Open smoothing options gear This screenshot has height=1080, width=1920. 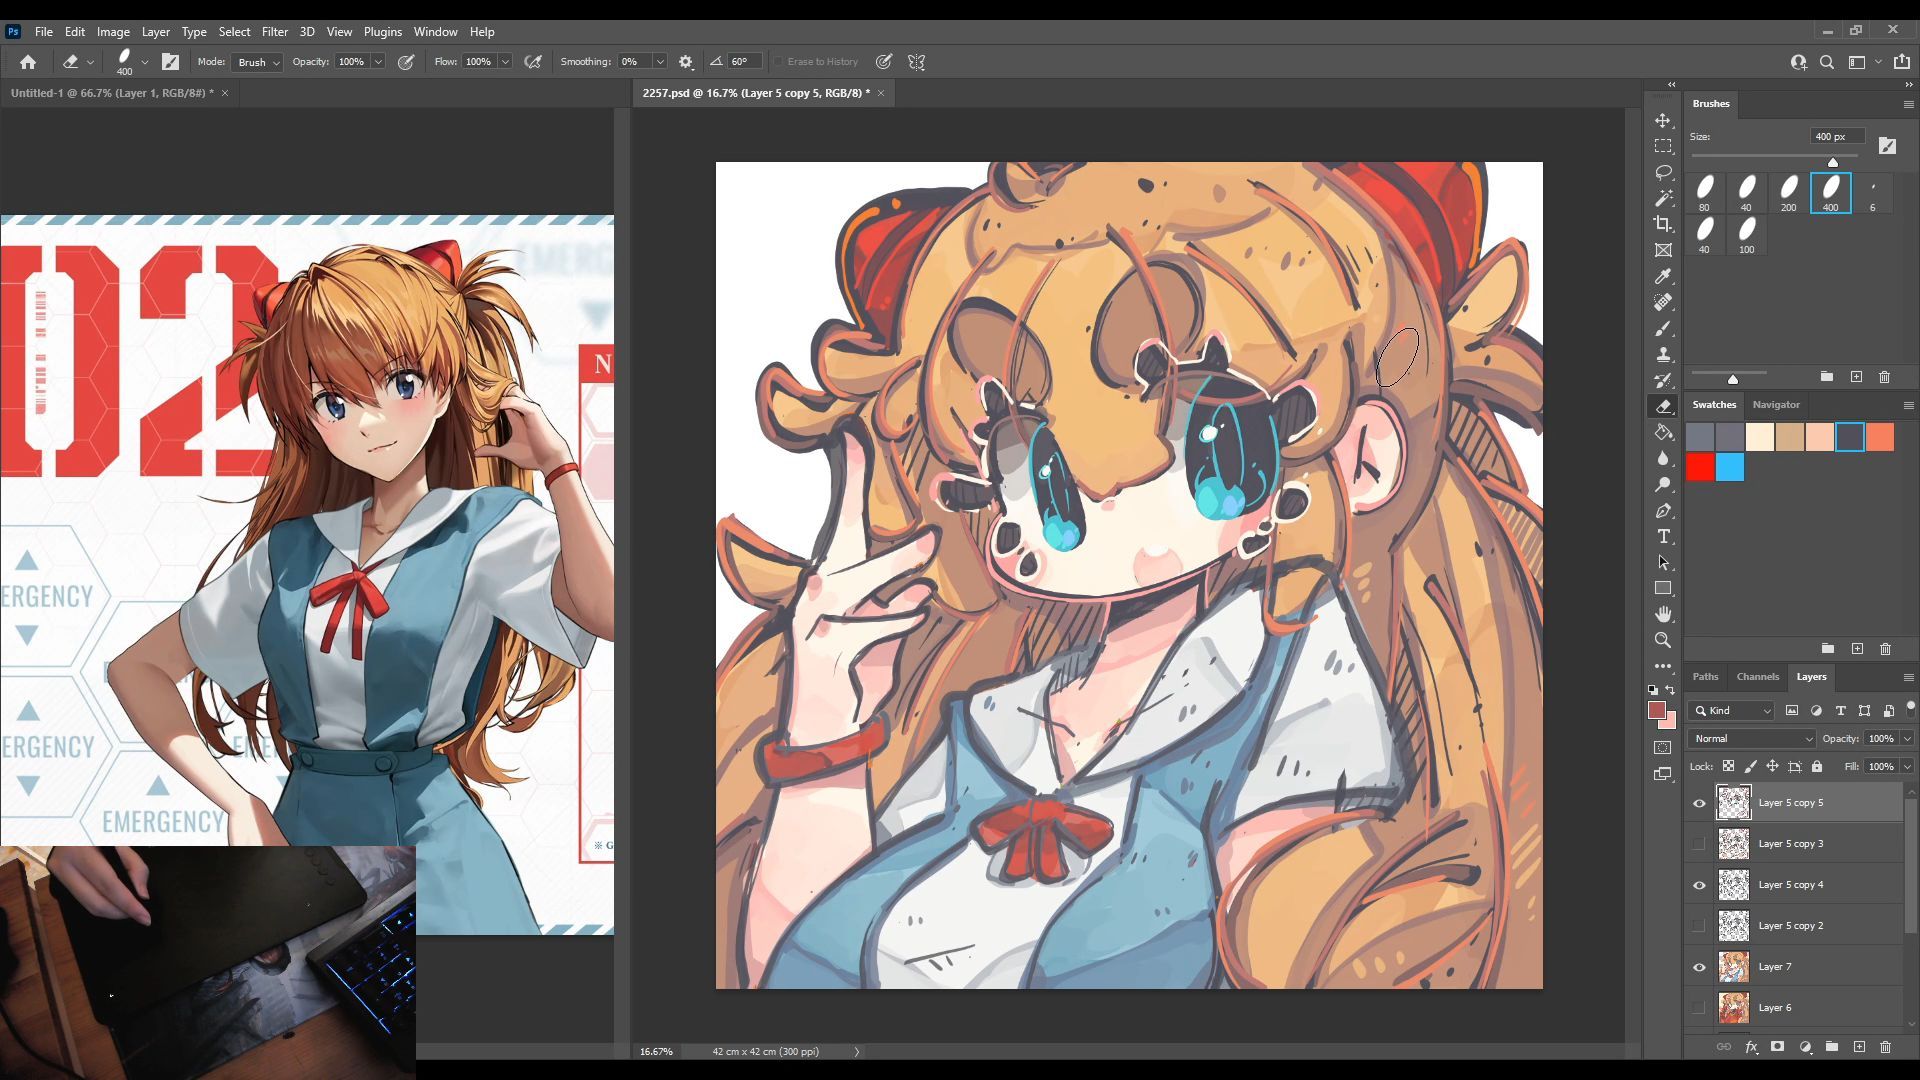(x=685, y=62)
